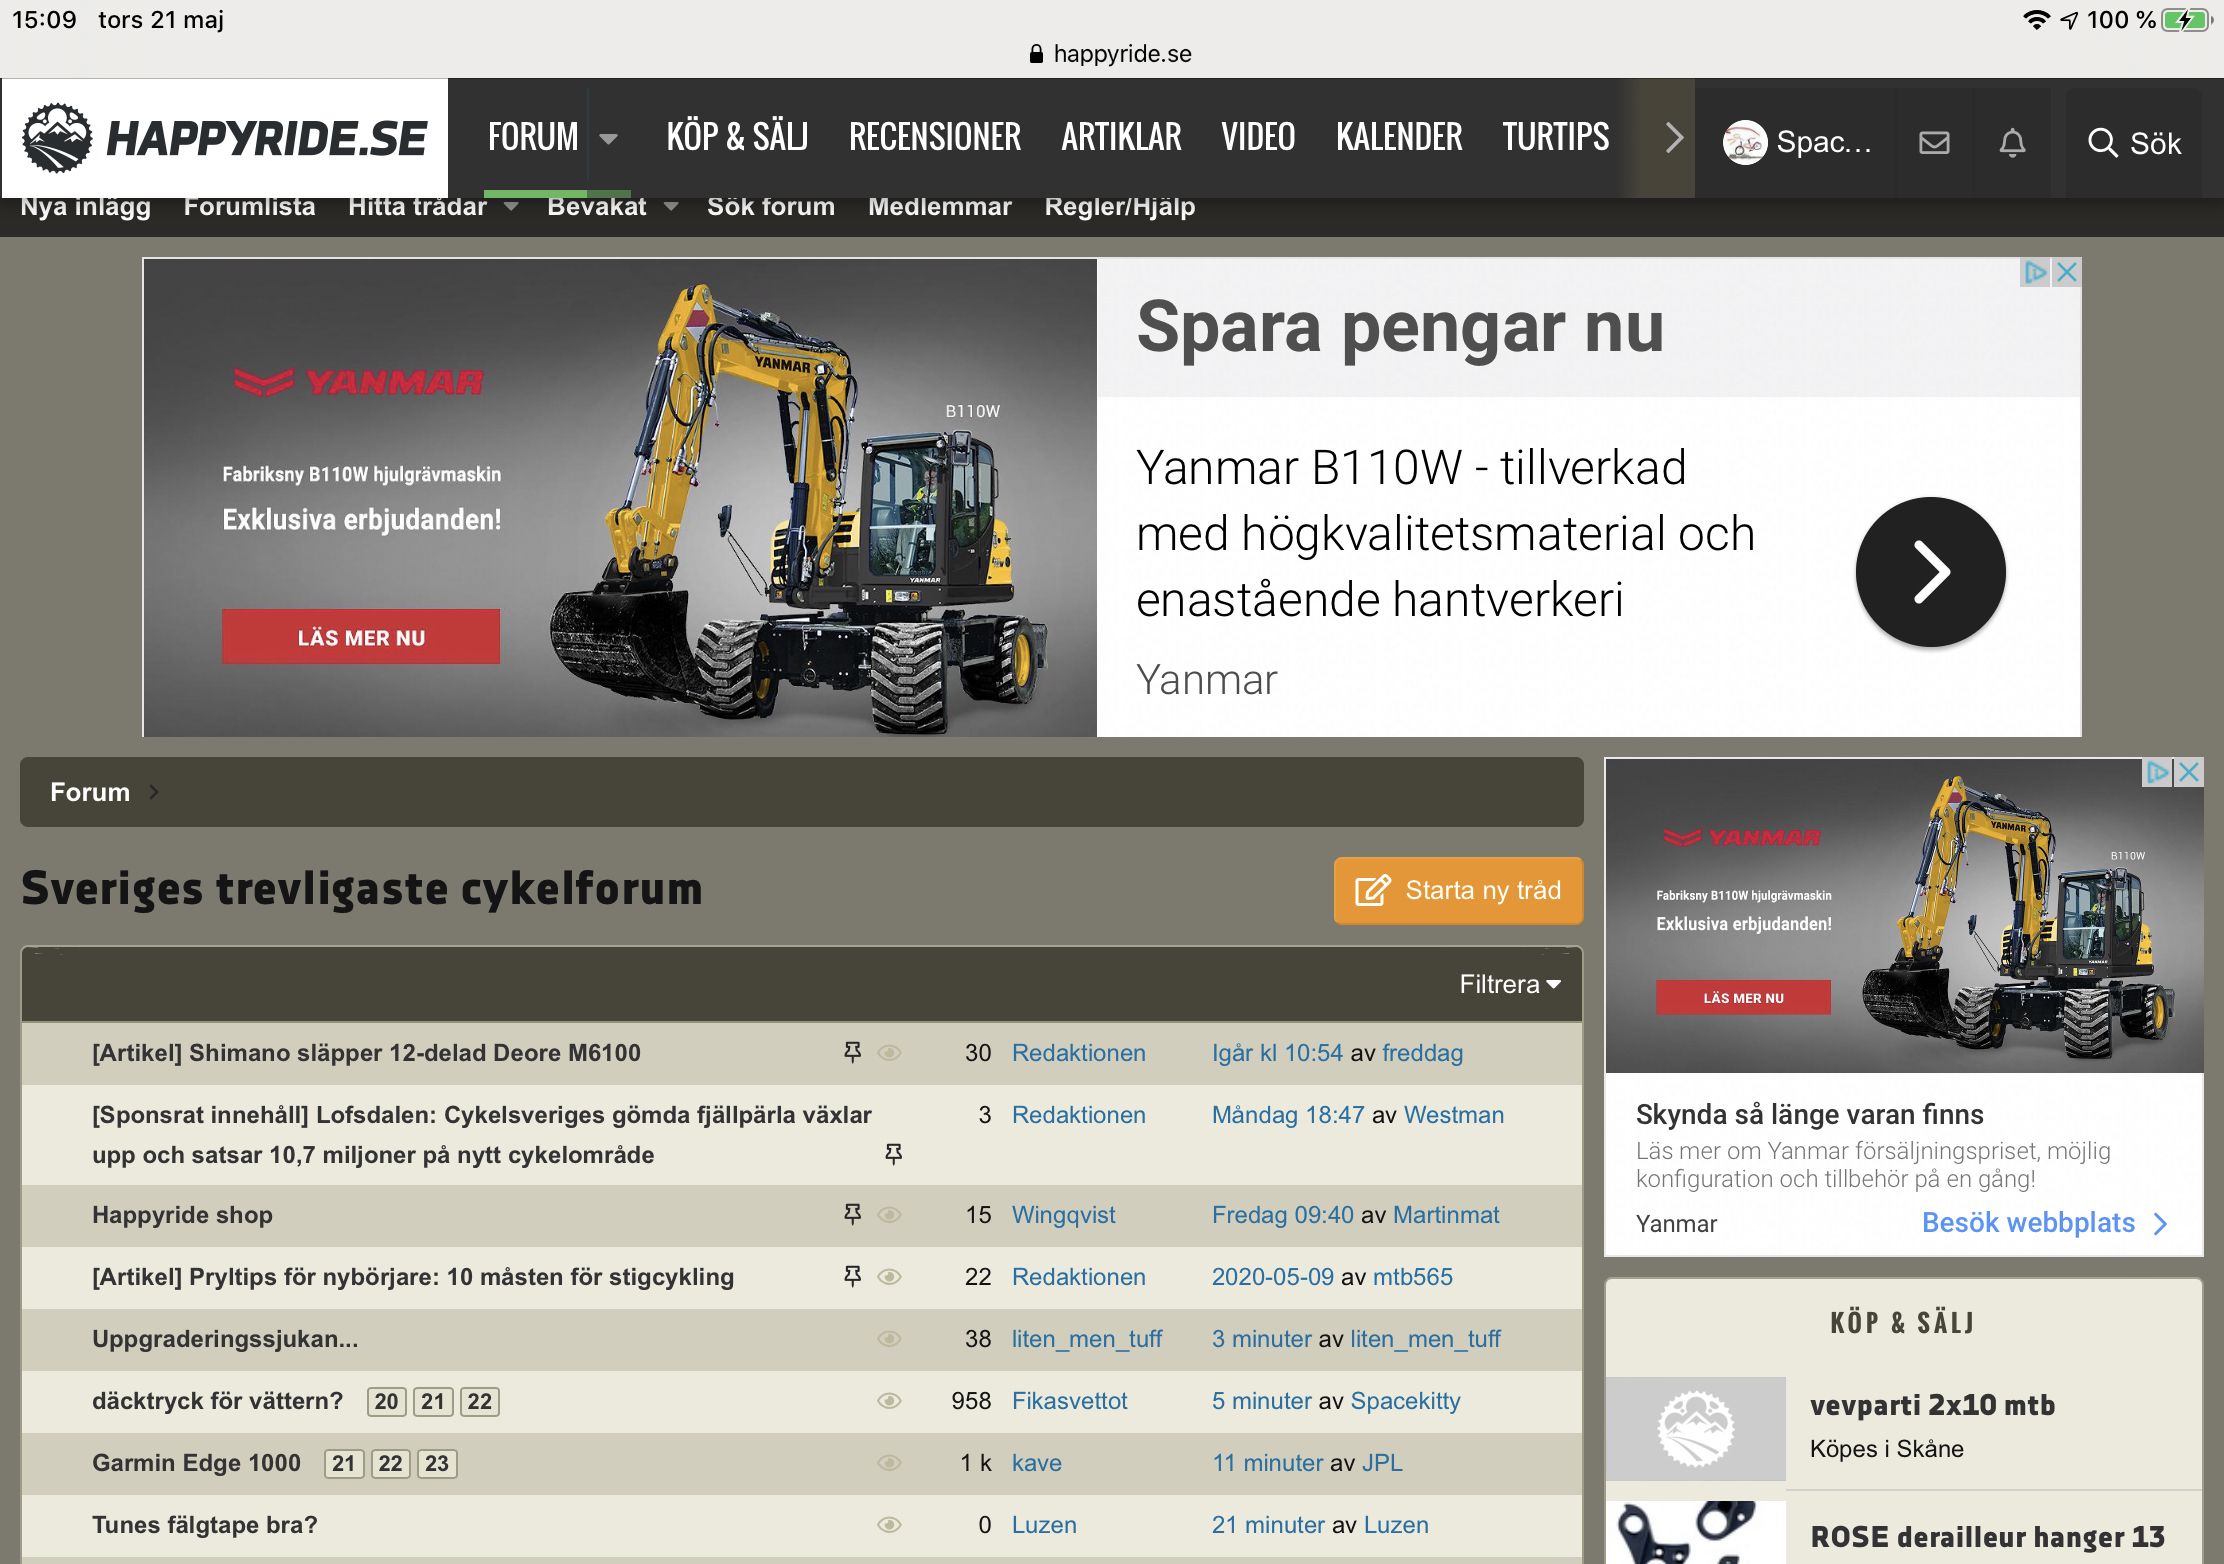This screenshot has width=2224, height=1564.
Task: Open the inbox envelope icon
Action: 1934,143
